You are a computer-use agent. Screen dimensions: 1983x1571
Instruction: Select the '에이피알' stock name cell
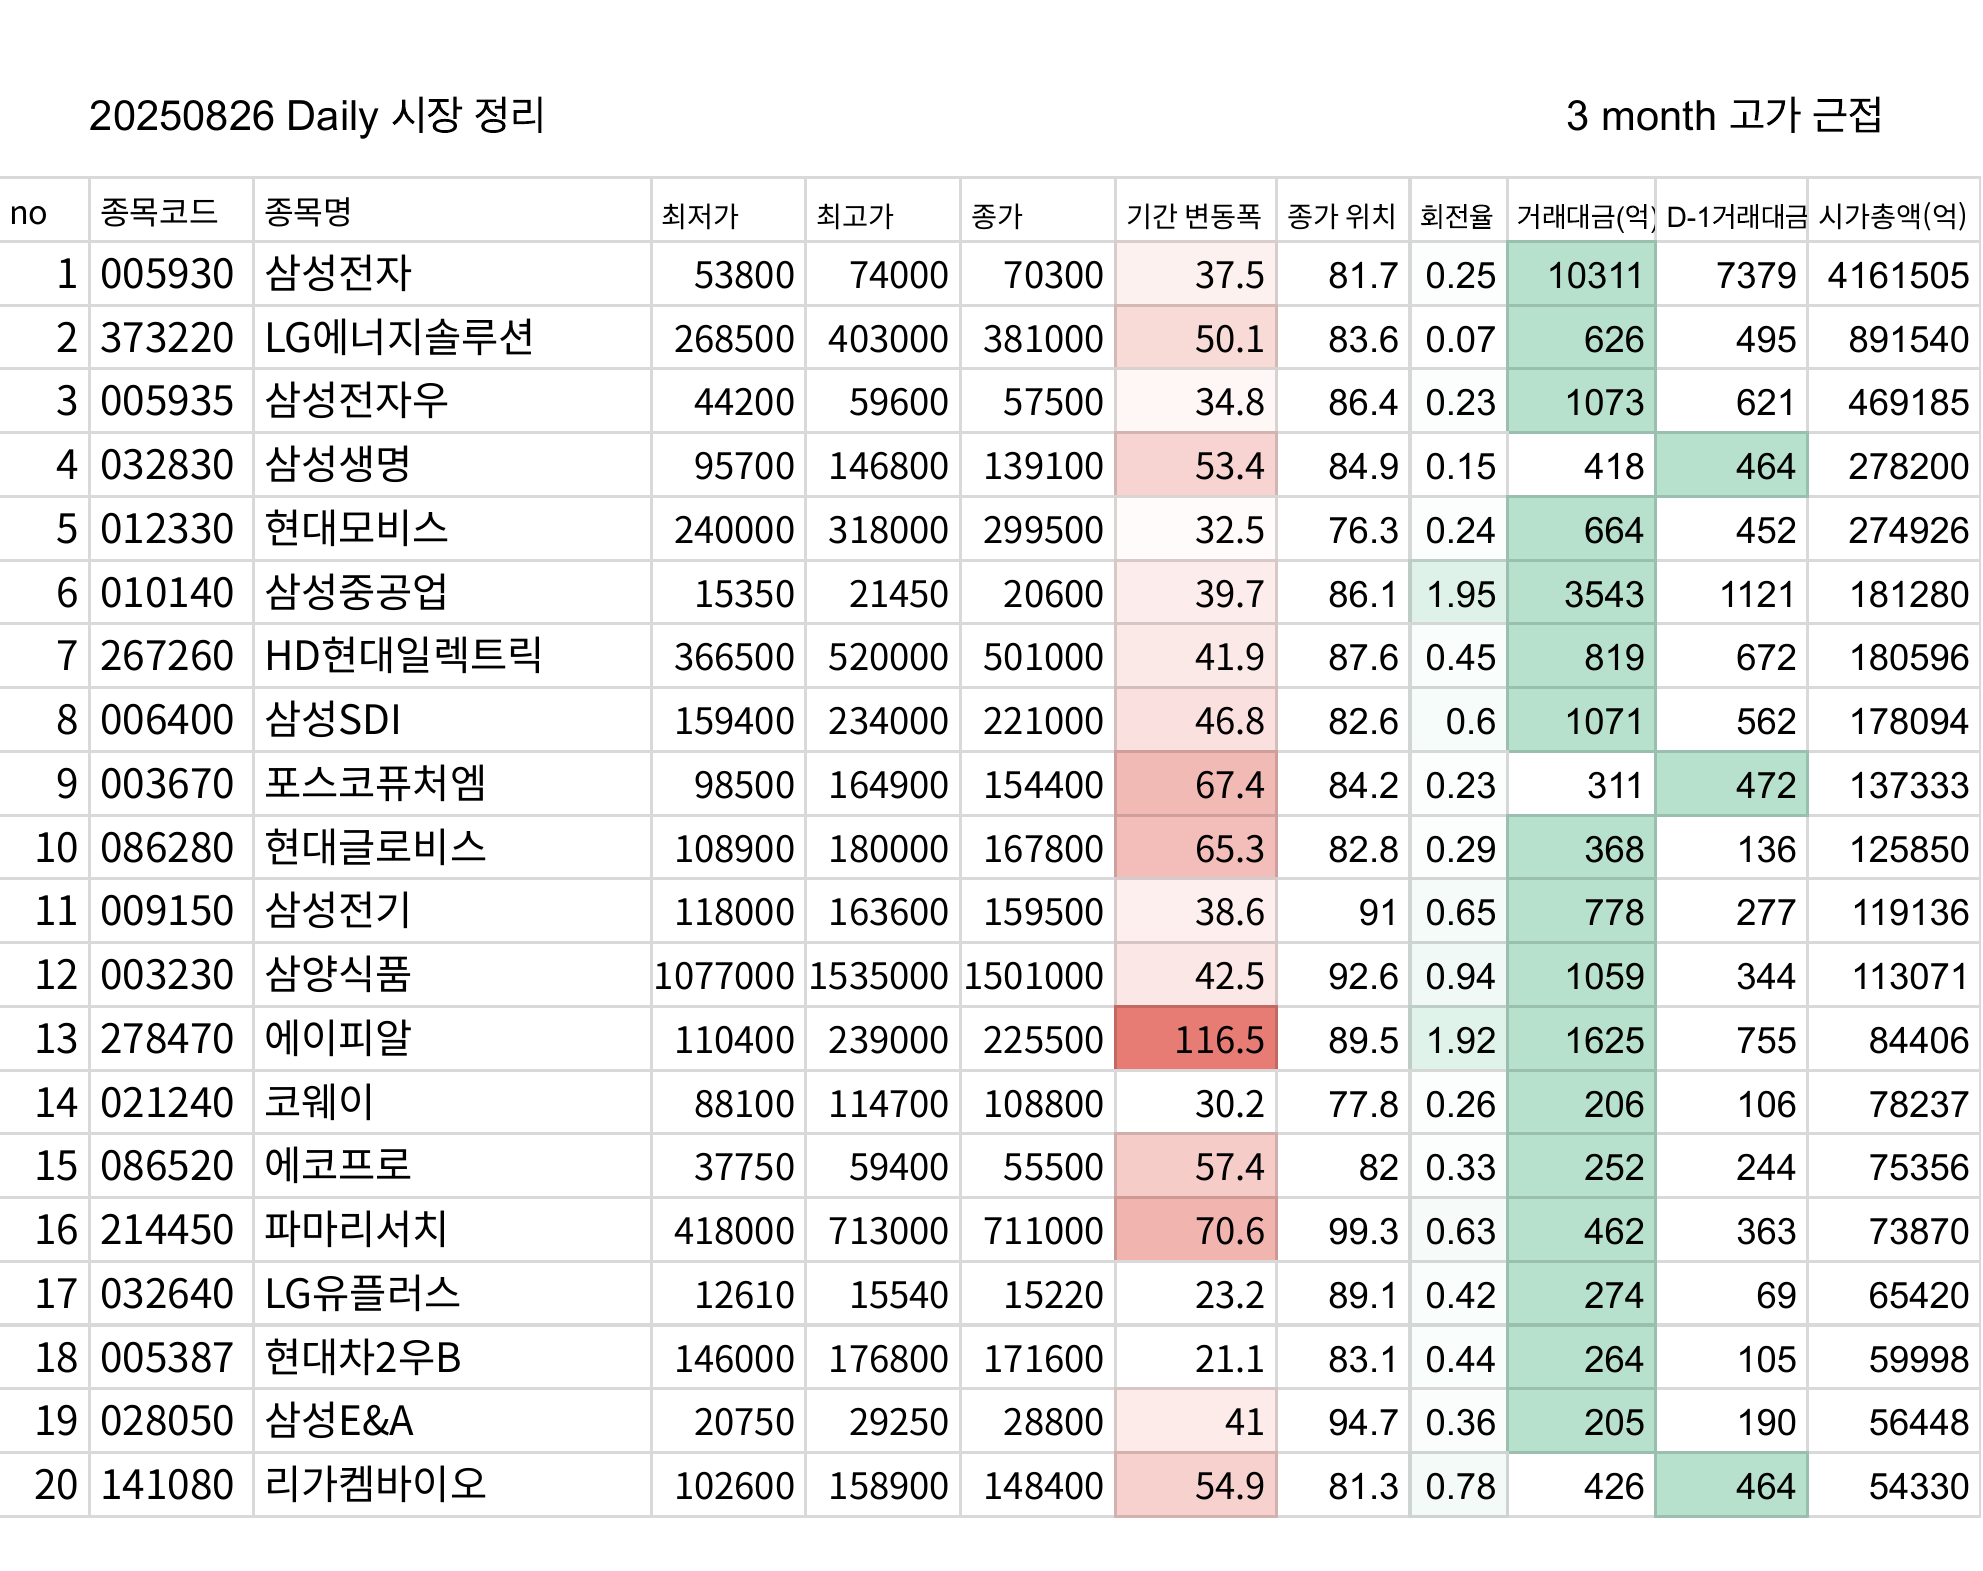[452, 1039]
